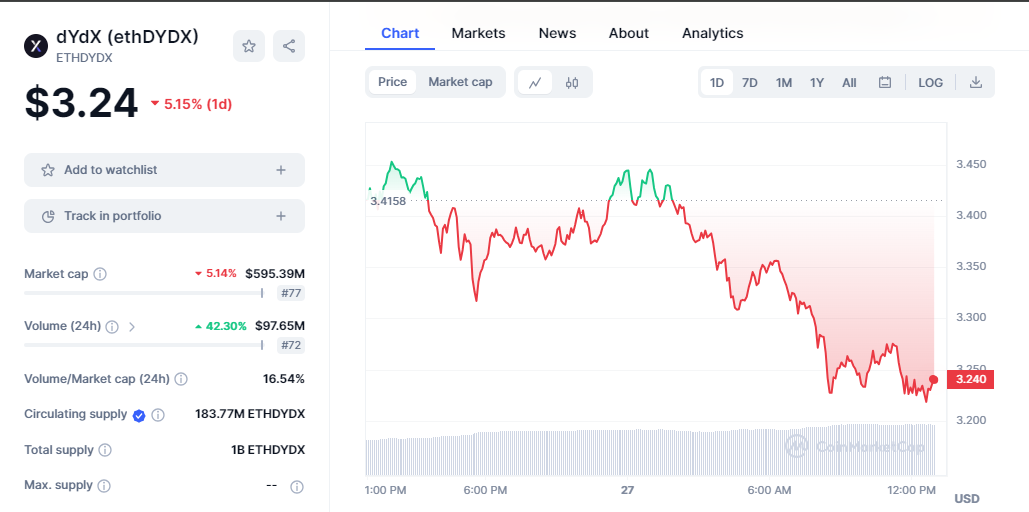Select the 1Y time range

tap(817, 82)
